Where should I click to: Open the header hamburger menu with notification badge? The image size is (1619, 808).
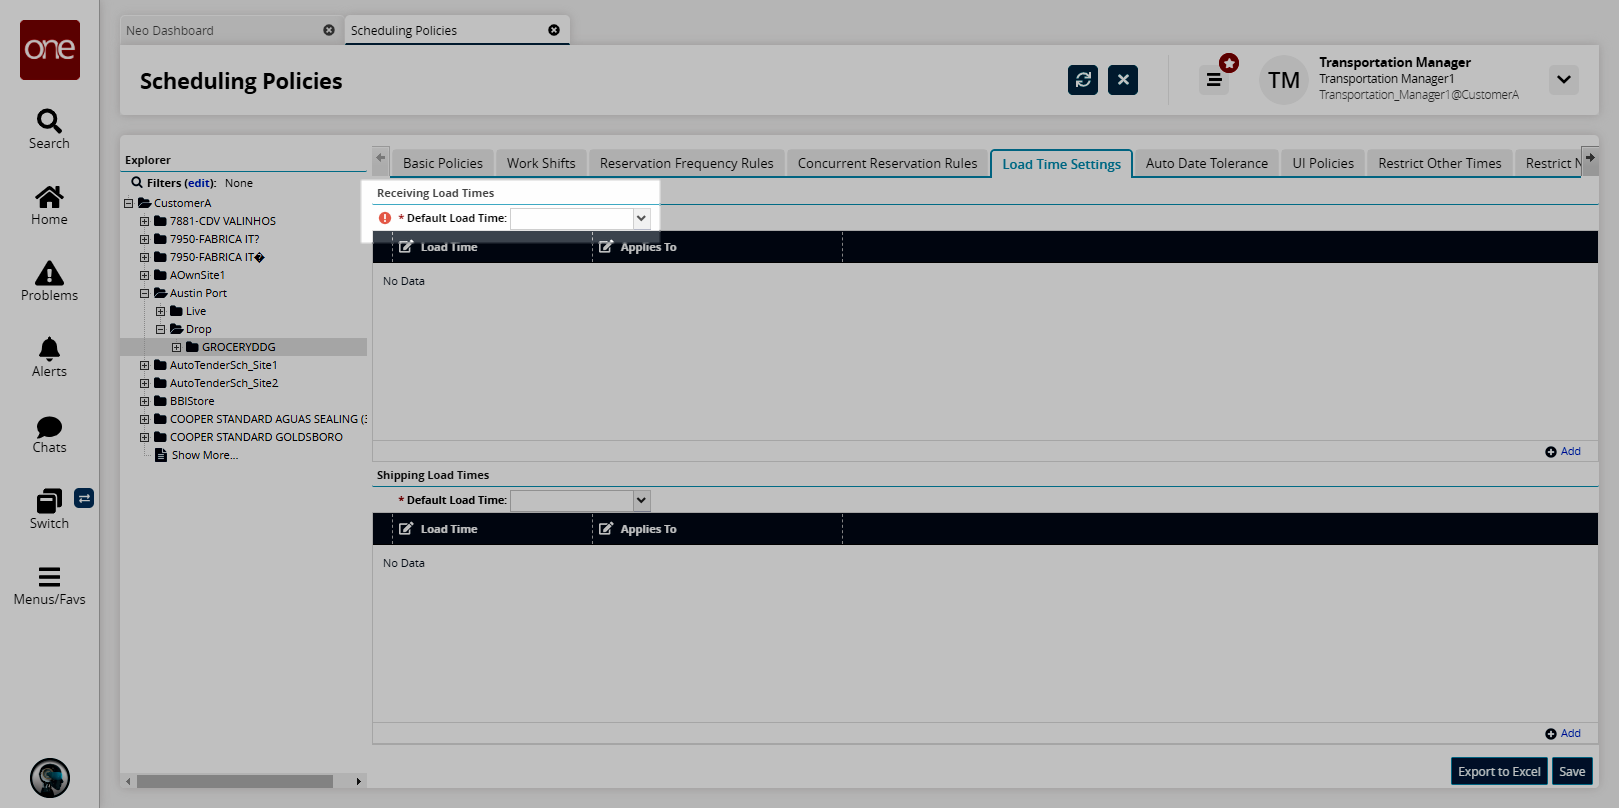pyautogui.click(x=1214, y=80)
